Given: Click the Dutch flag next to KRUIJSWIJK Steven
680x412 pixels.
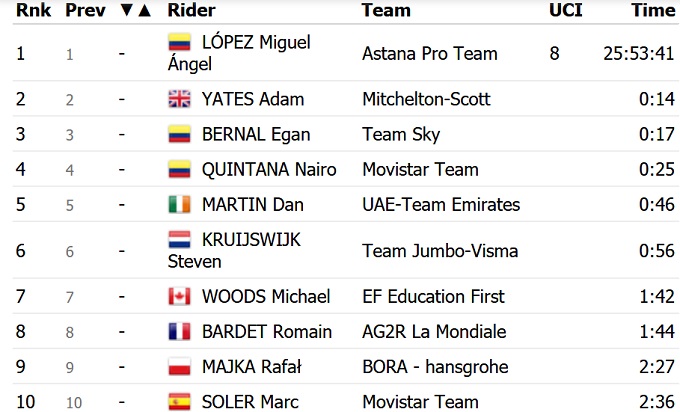Looking at the screenshot, I should (179, 241).
